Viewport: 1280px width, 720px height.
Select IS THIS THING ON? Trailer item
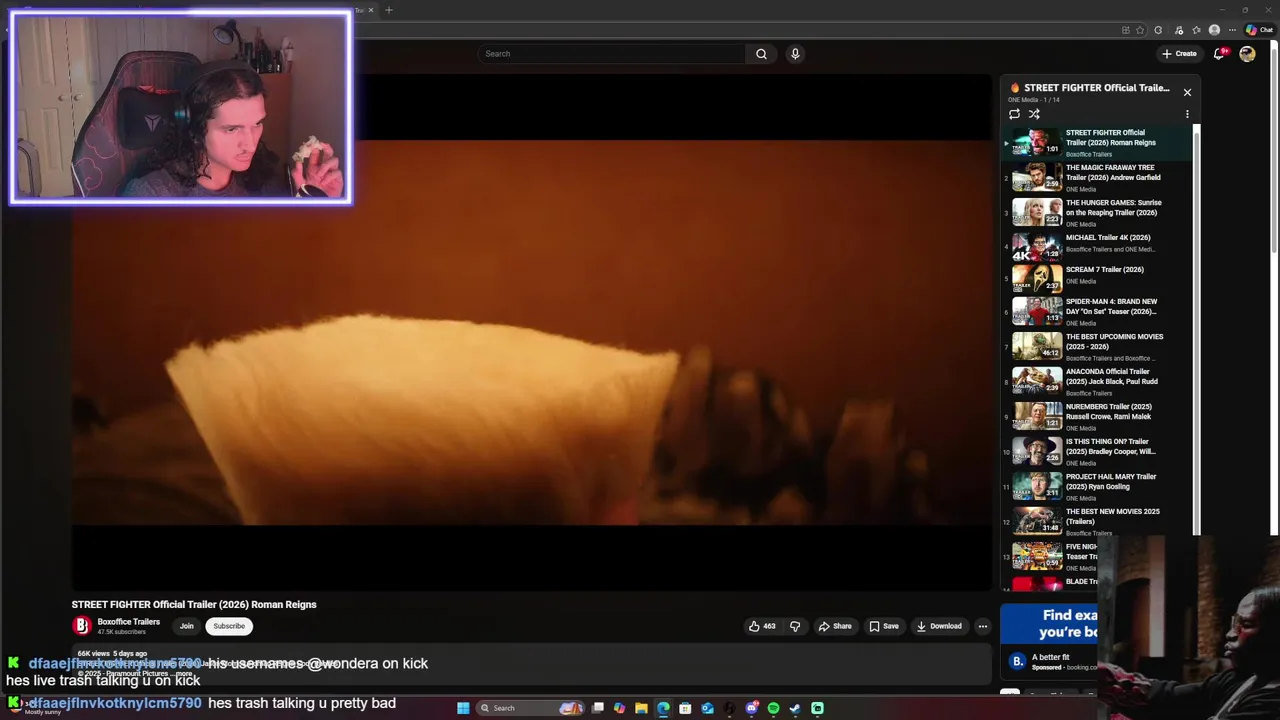click(x=1099, y=452)
